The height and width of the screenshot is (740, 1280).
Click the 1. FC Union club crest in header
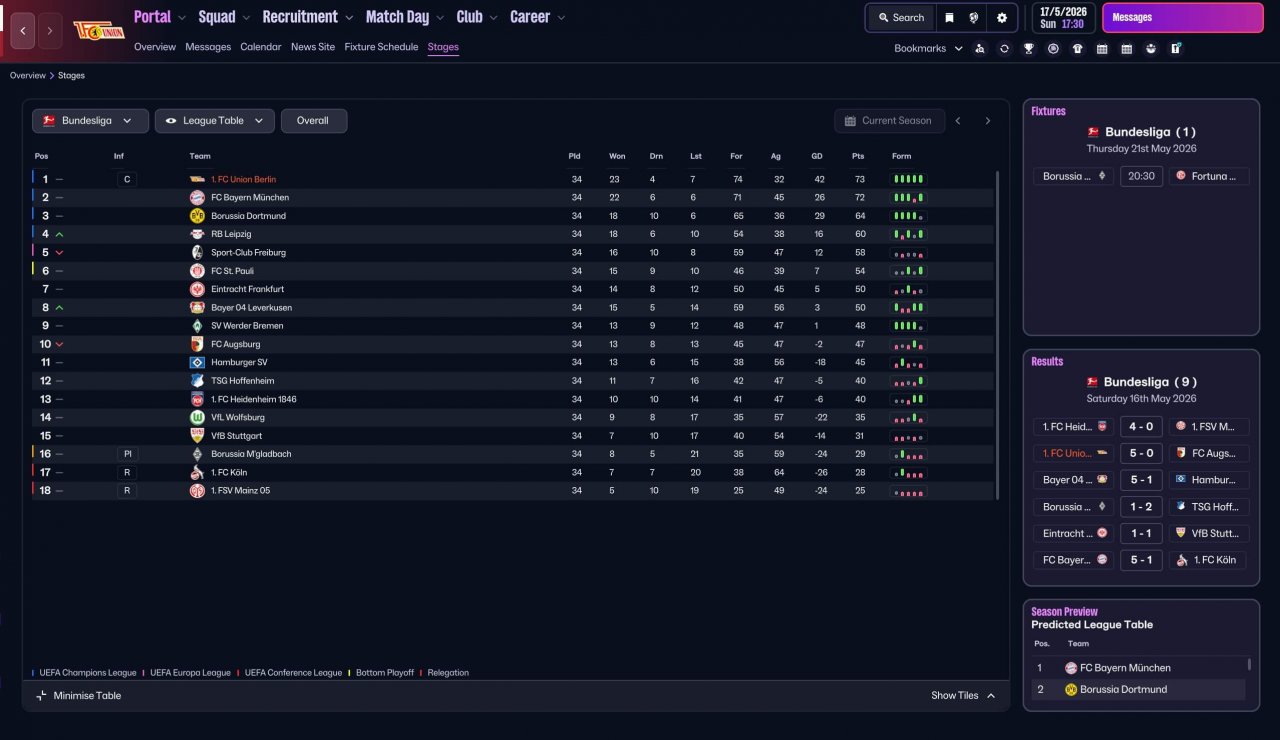tap(98, 31)
